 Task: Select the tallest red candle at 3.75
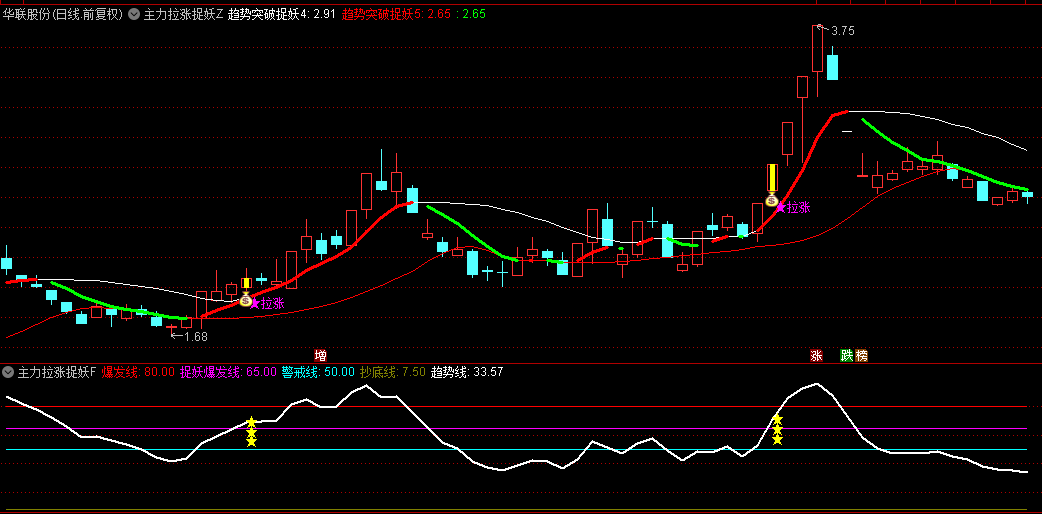pyautogui.click(x=817, y=48)
